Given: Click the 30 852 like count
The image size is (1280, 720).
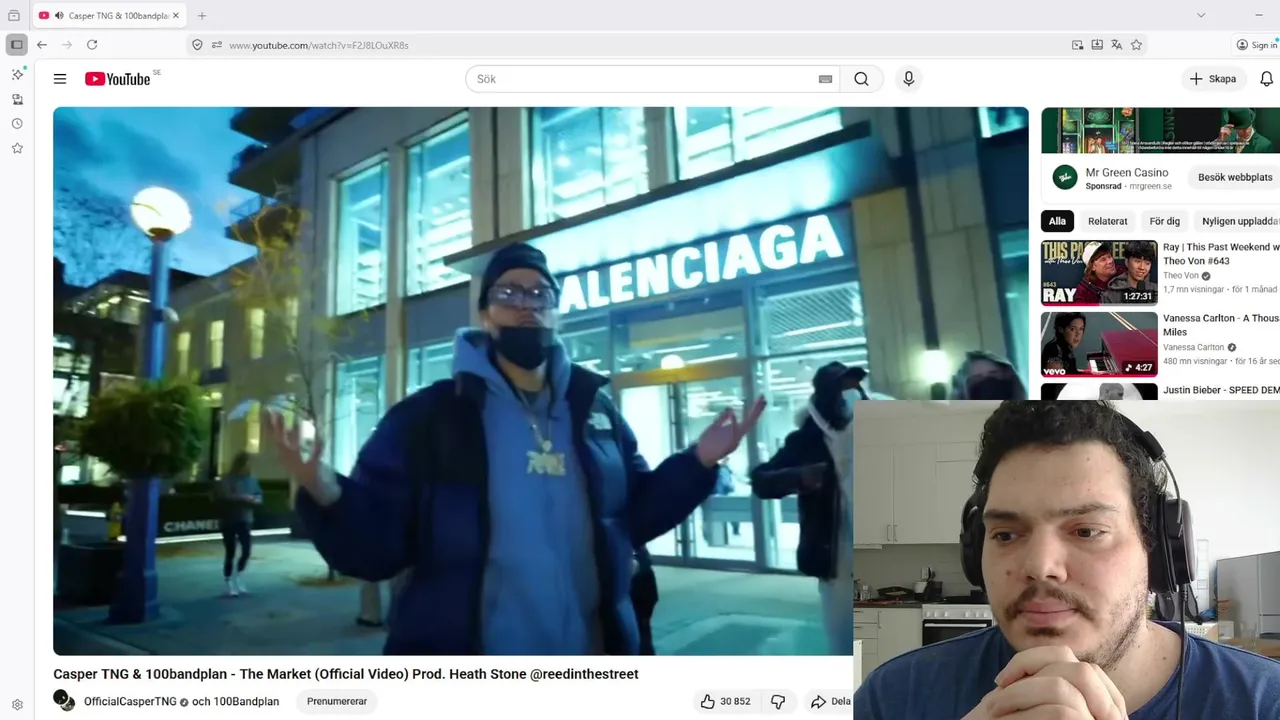Looking at the screenshot, I should coord(735,702).
